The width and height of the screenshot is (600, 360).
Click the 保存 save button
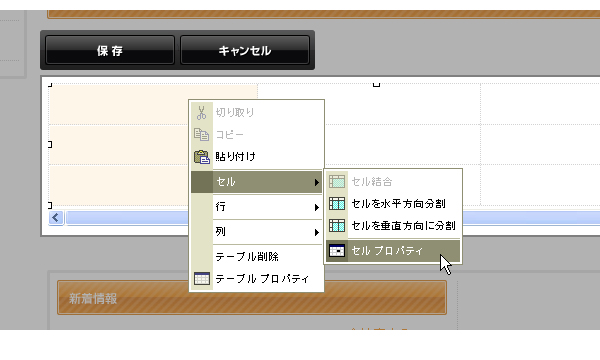click(x=110, y=50)
